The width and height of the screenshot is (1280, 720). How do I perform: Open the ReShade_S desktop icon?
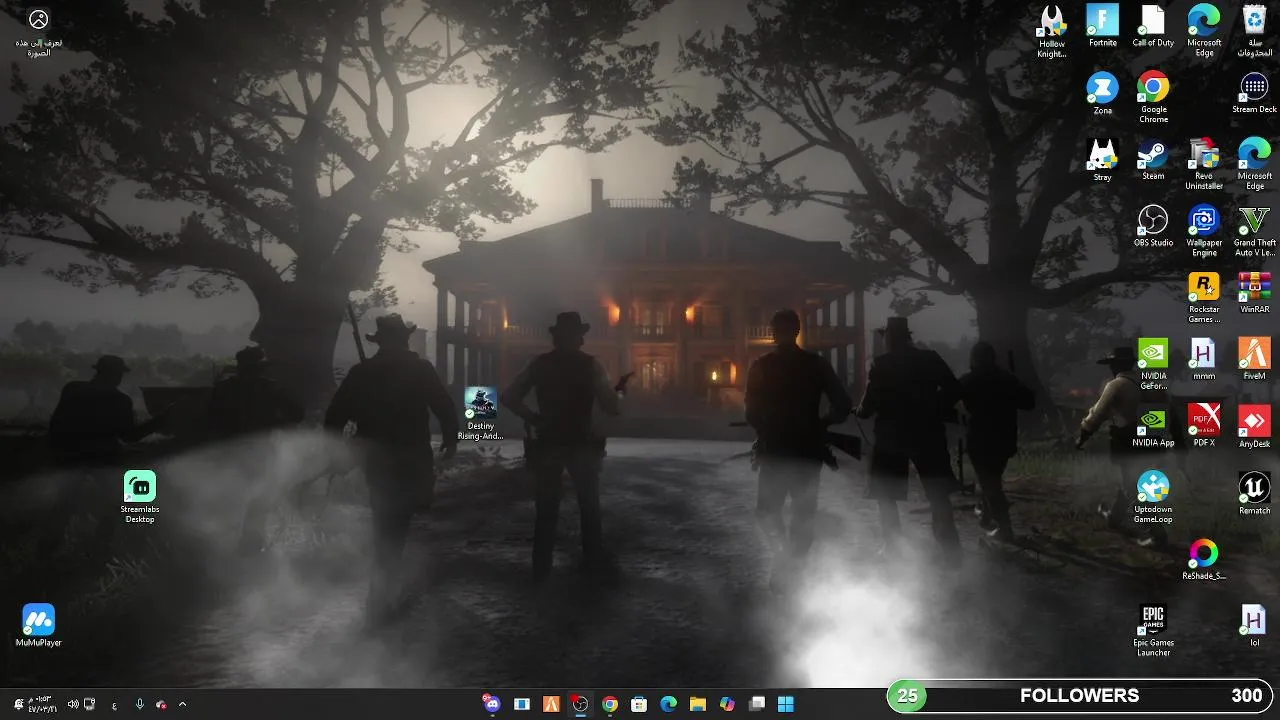pyautogui.click(x=1204, y=560)
